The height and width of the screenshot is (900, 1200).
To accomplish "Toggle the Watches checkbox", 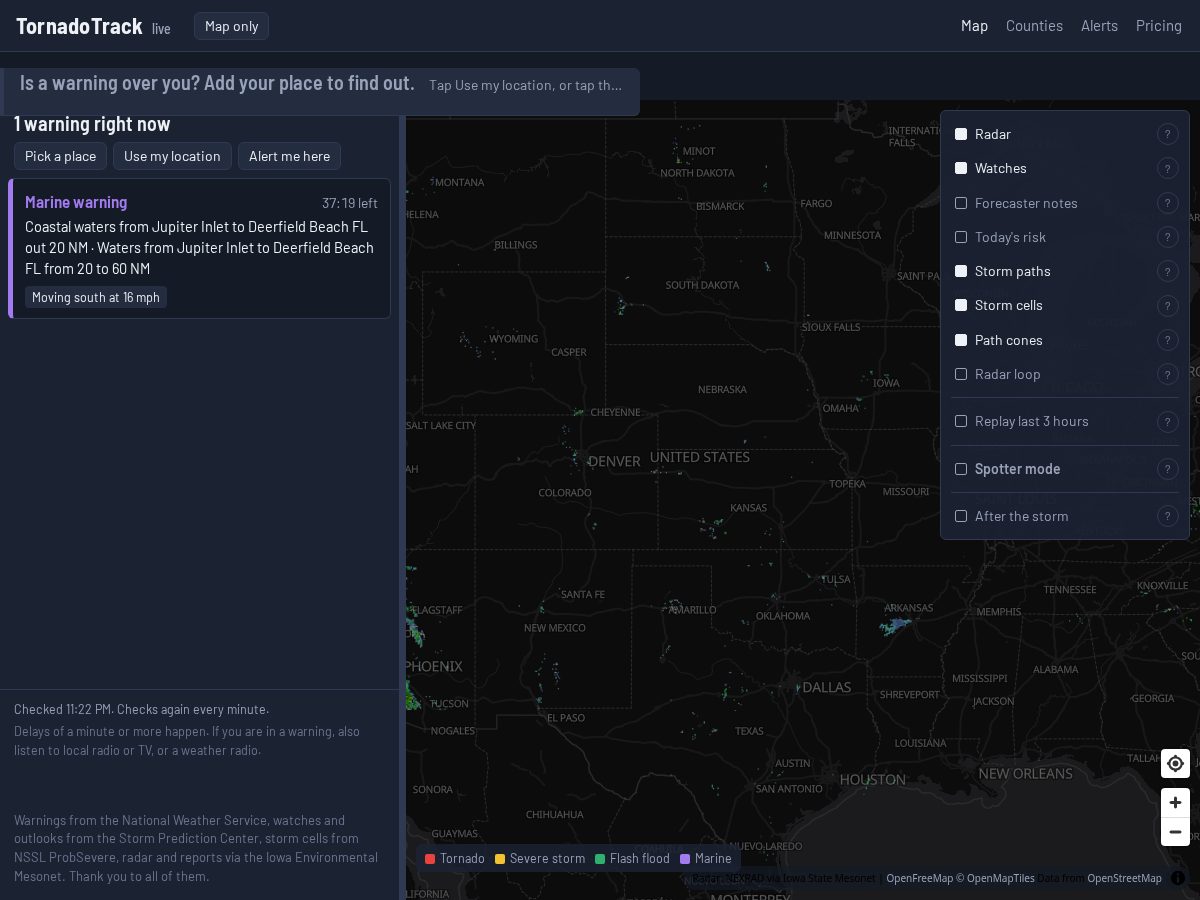I will pos(961,168).
